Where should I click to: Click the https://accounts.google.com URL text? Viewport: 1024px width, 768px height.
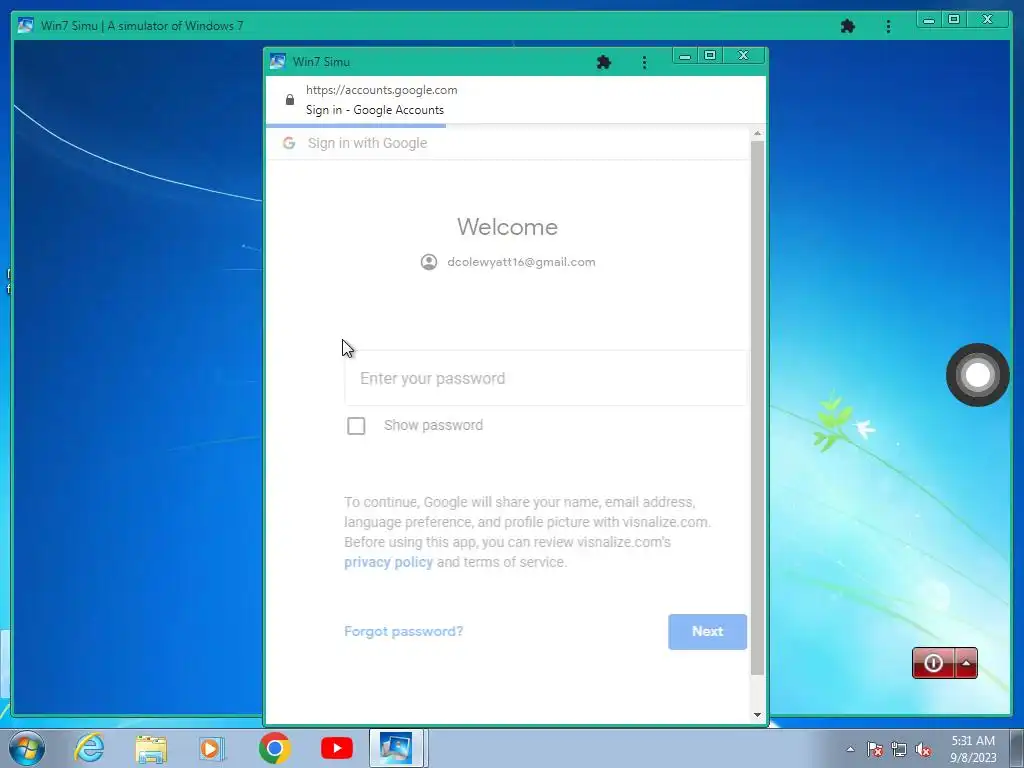[x=381, y=90]
